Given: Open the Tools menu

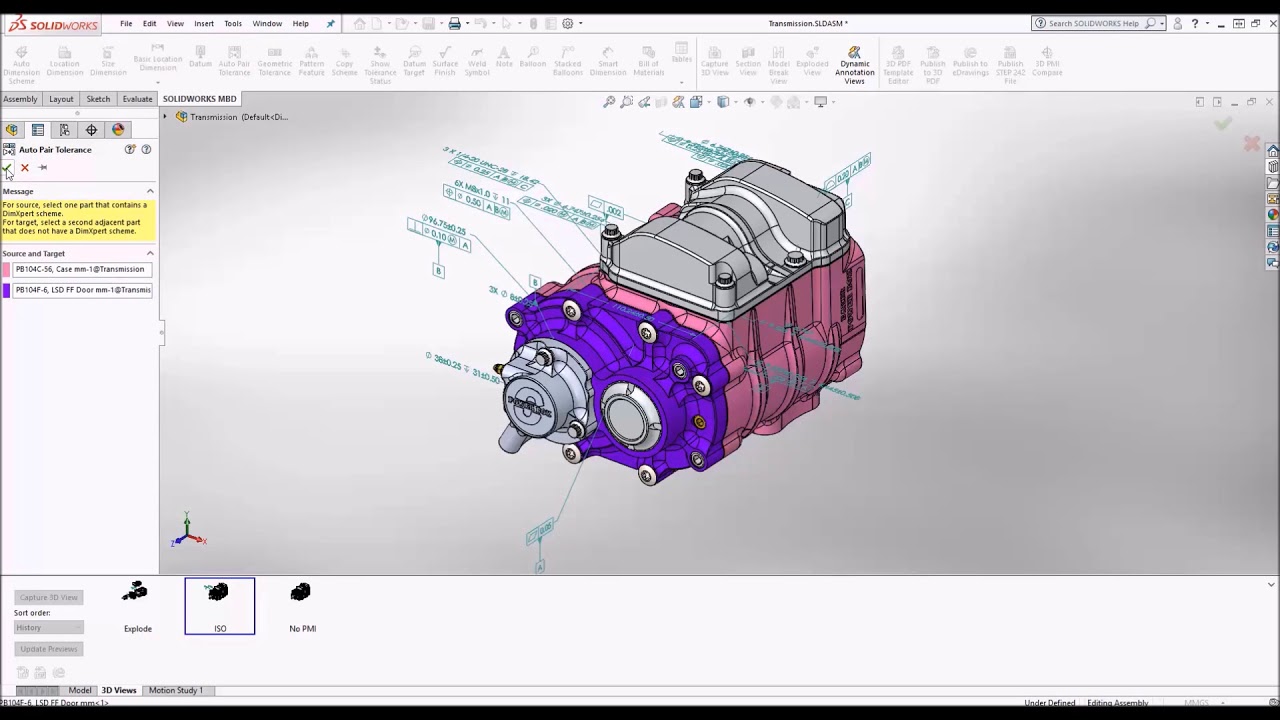Looking at the screenshot, I should point(233,23).
